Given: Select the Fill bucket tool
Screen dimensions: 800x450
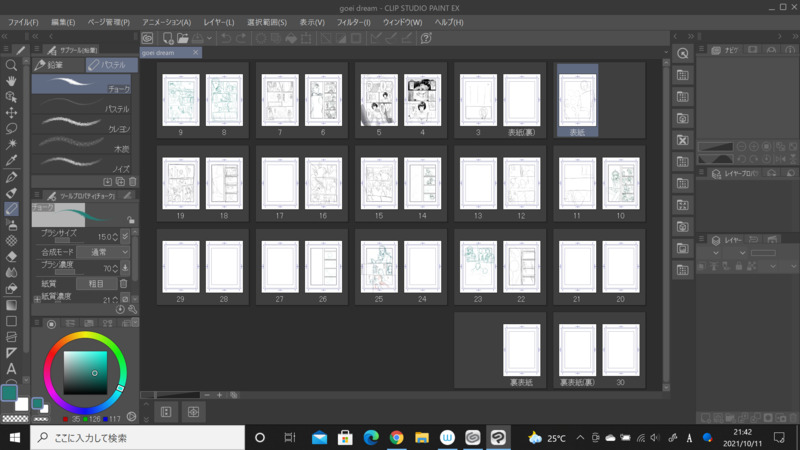Looking at the screenshot, I should pyautogui.click(x=11, y=289).
